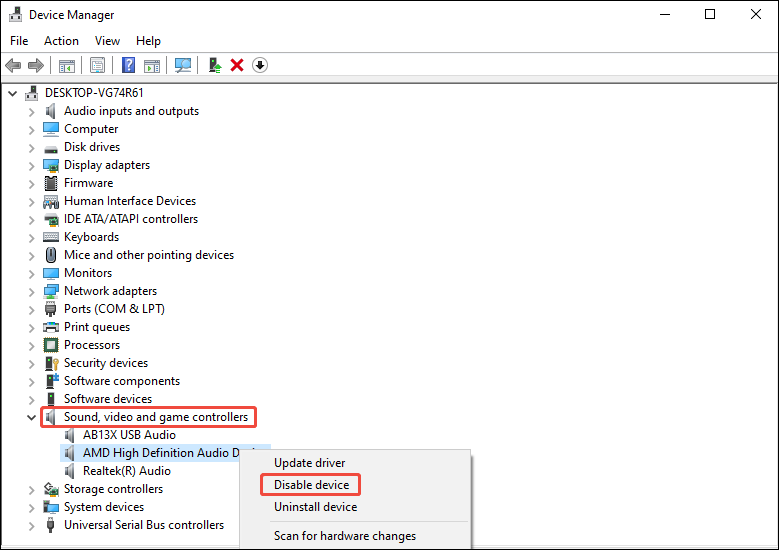Viewport: 779px width, 550px height.
Task: Click the Network adapters icon
Action: pos(51,291)
